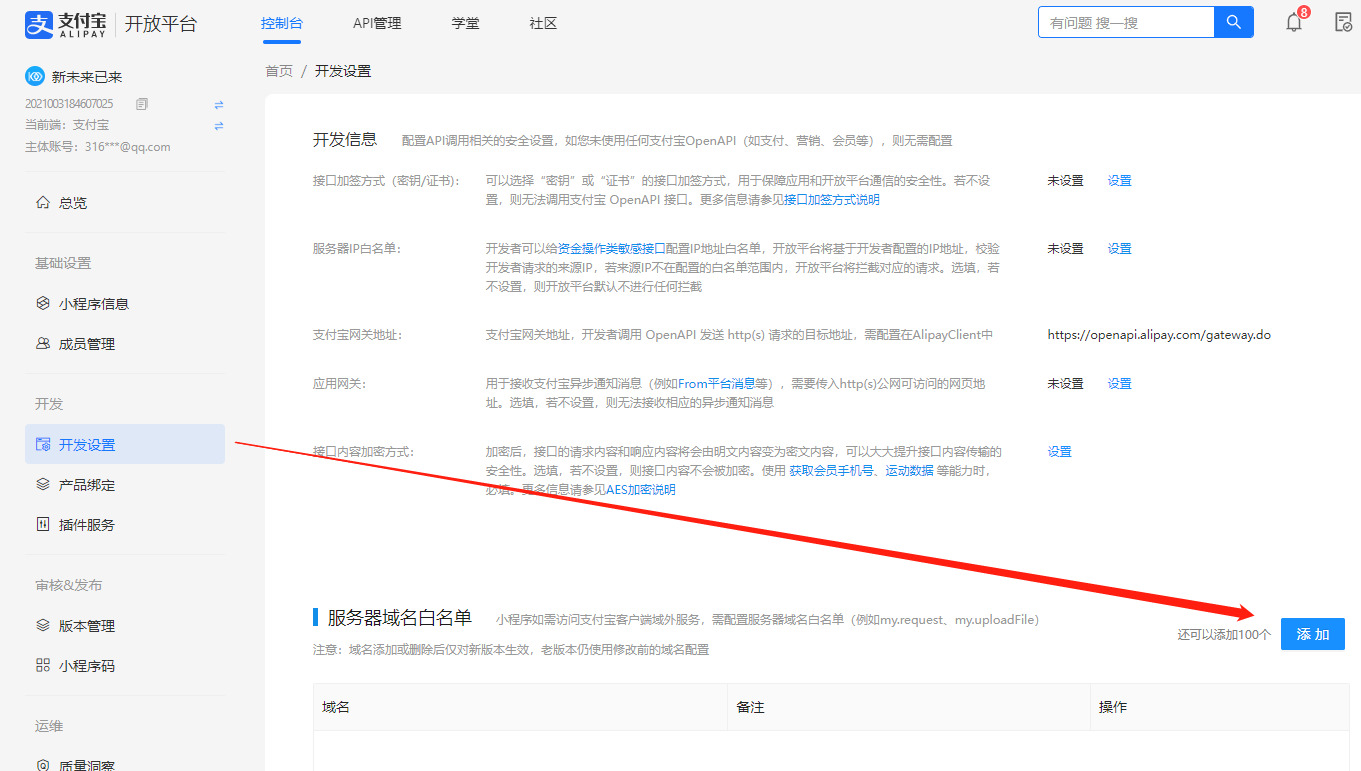
Task: Open the 运动数据 link
Action: [x=909, y=471]
